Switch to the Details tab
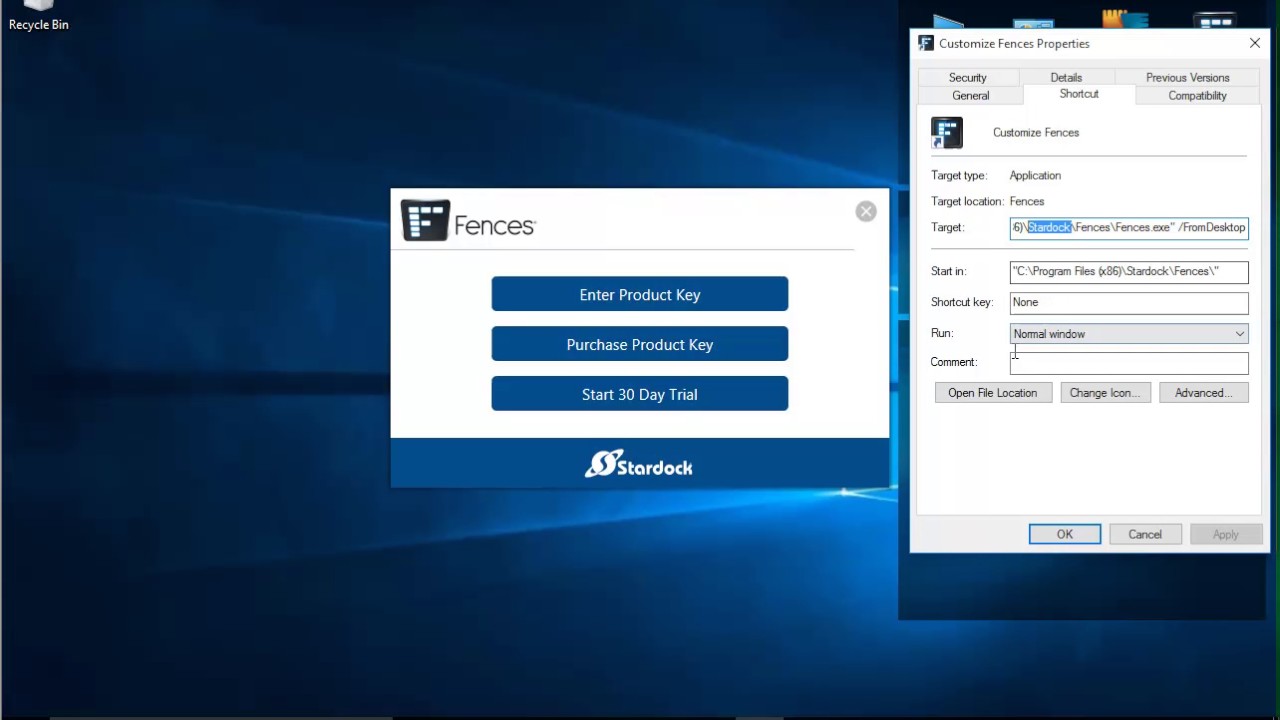Viewport: 1280px width, 720px height. pos(1066,77)
